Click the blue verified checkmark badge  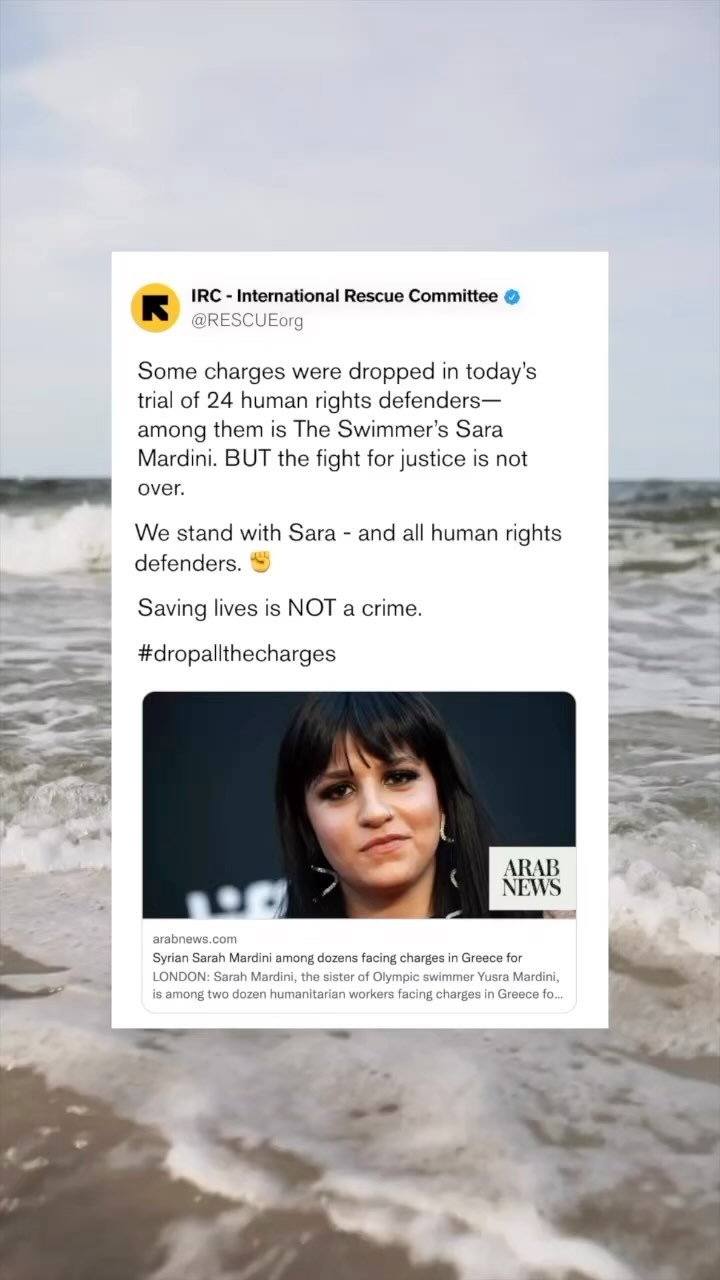512,296
